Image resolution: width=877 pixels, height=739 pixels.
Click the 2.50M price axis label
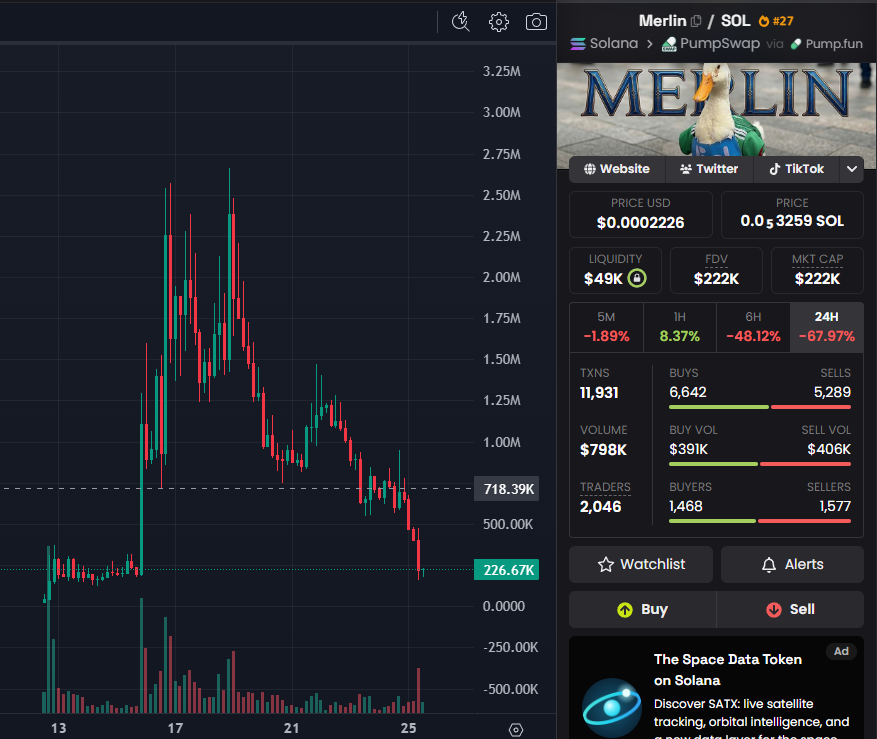tap(502, 195)
